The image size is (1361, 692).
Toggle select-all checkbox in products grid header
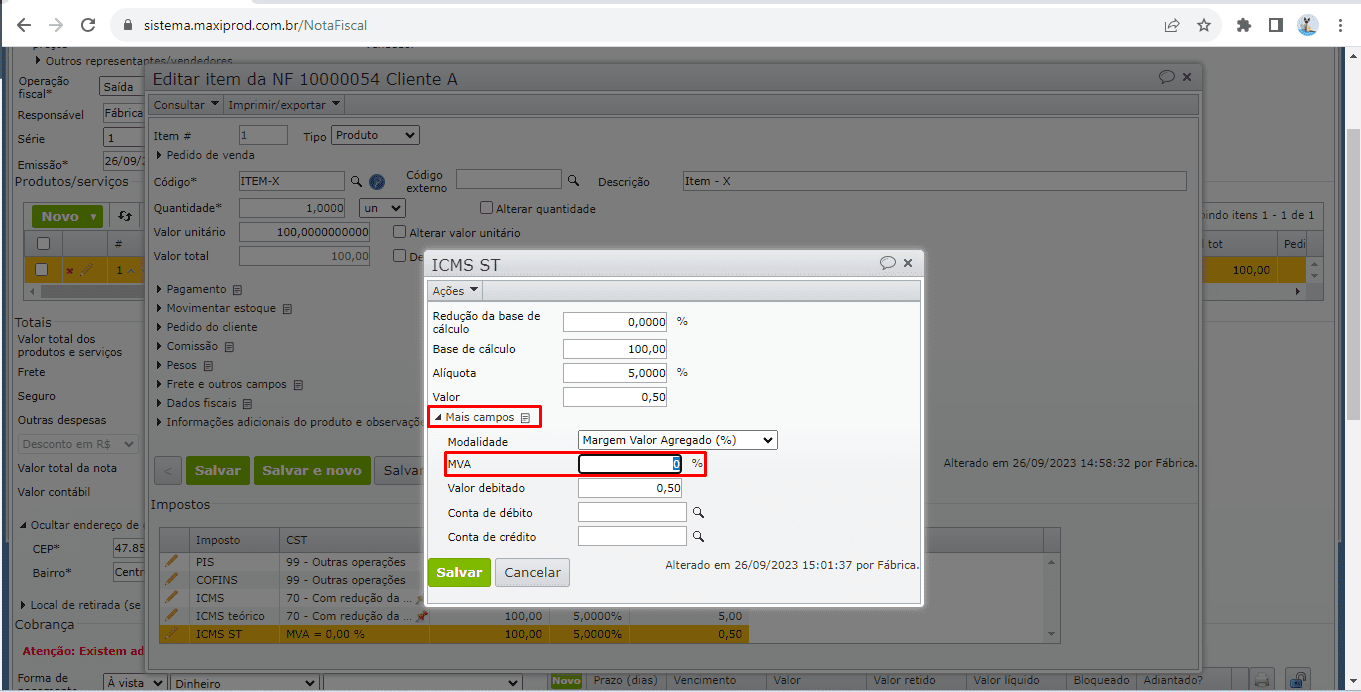43,243
